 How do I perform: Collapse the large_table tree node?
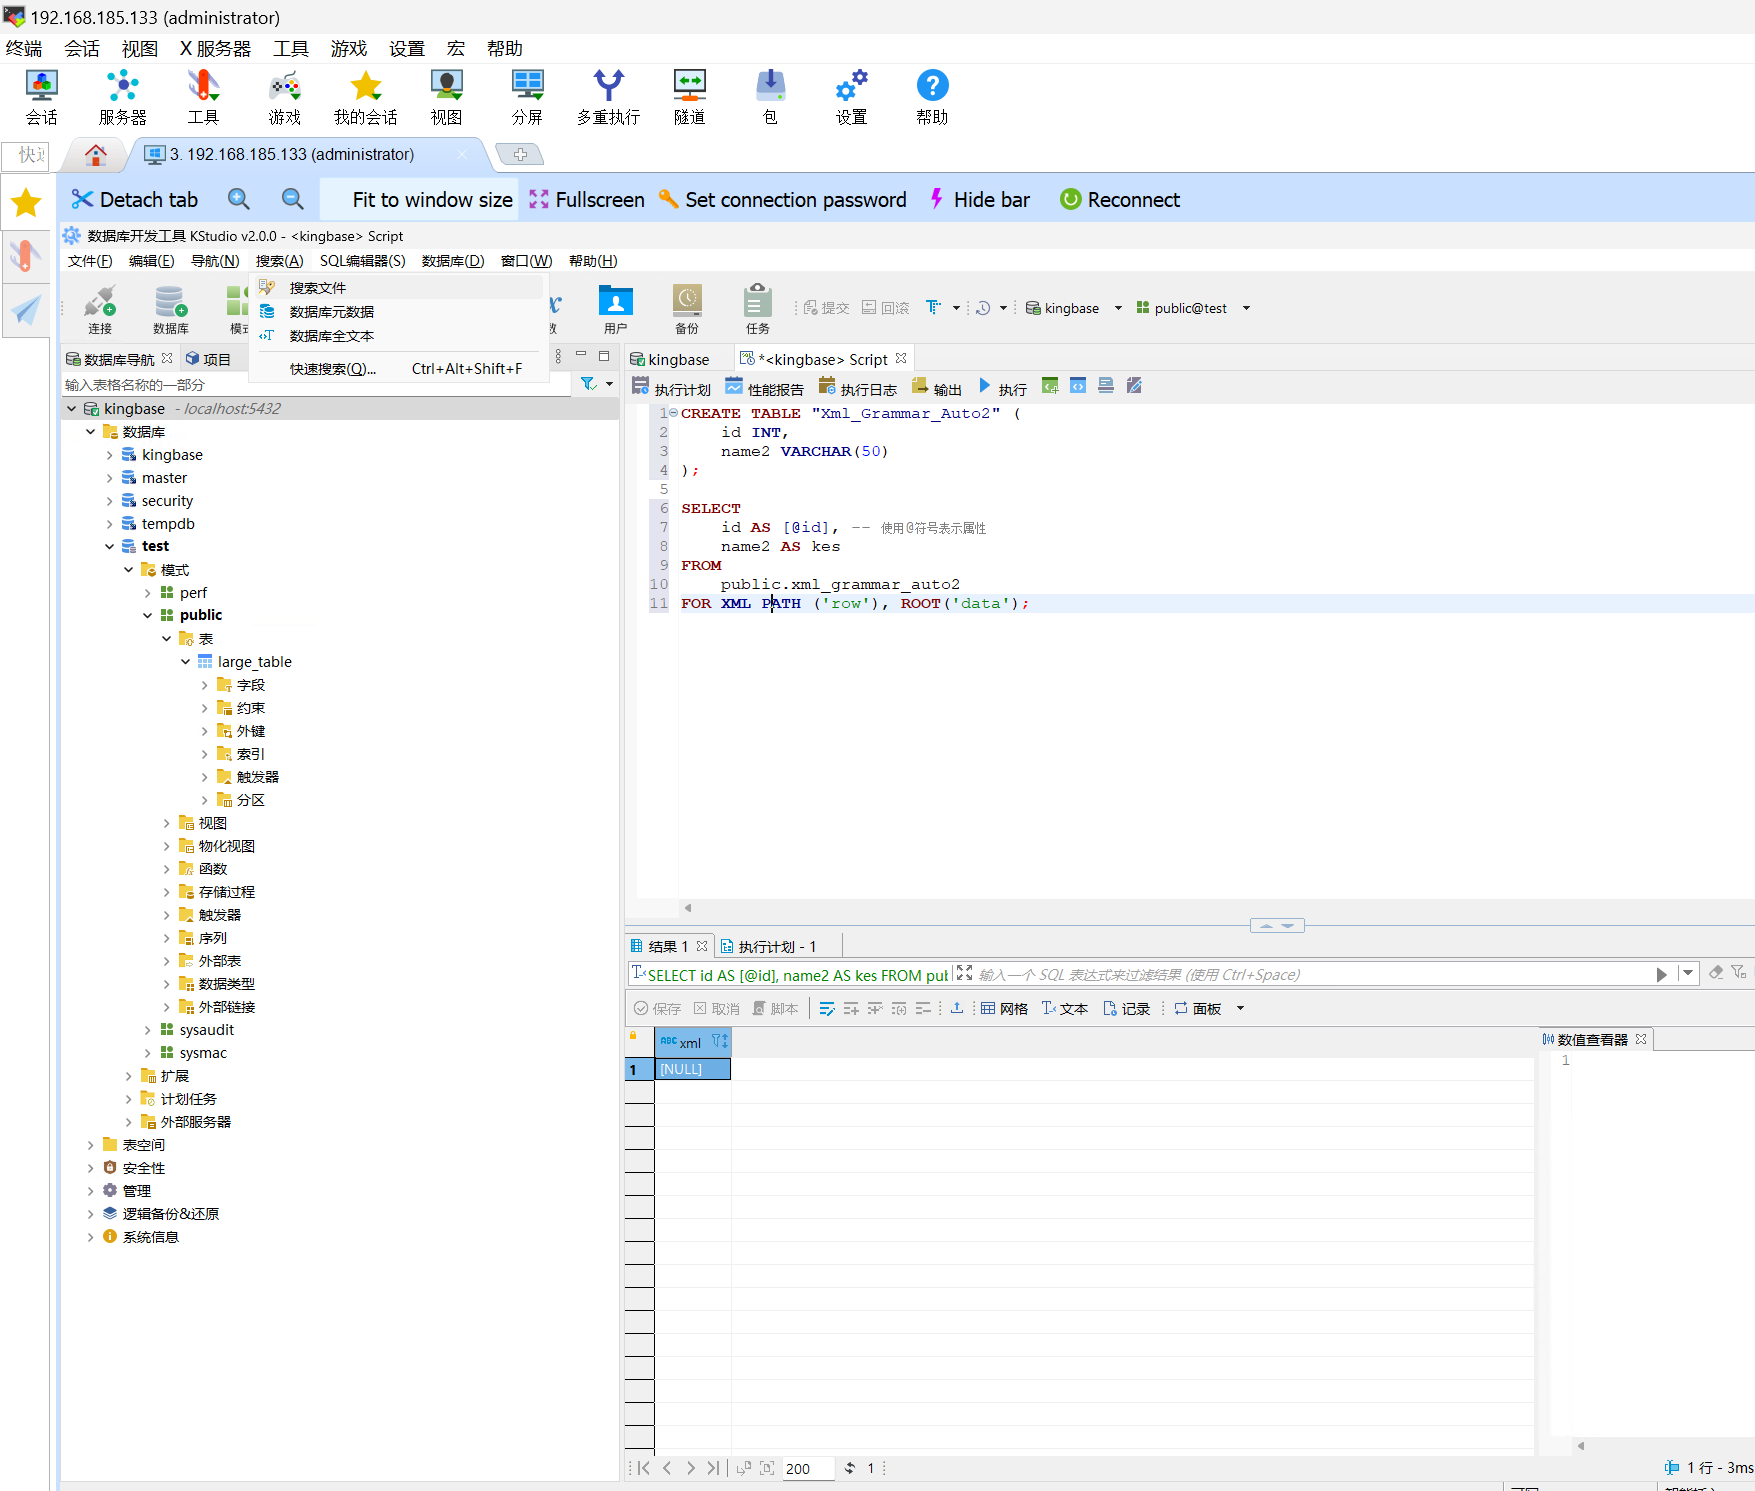[x=186, y=662]
